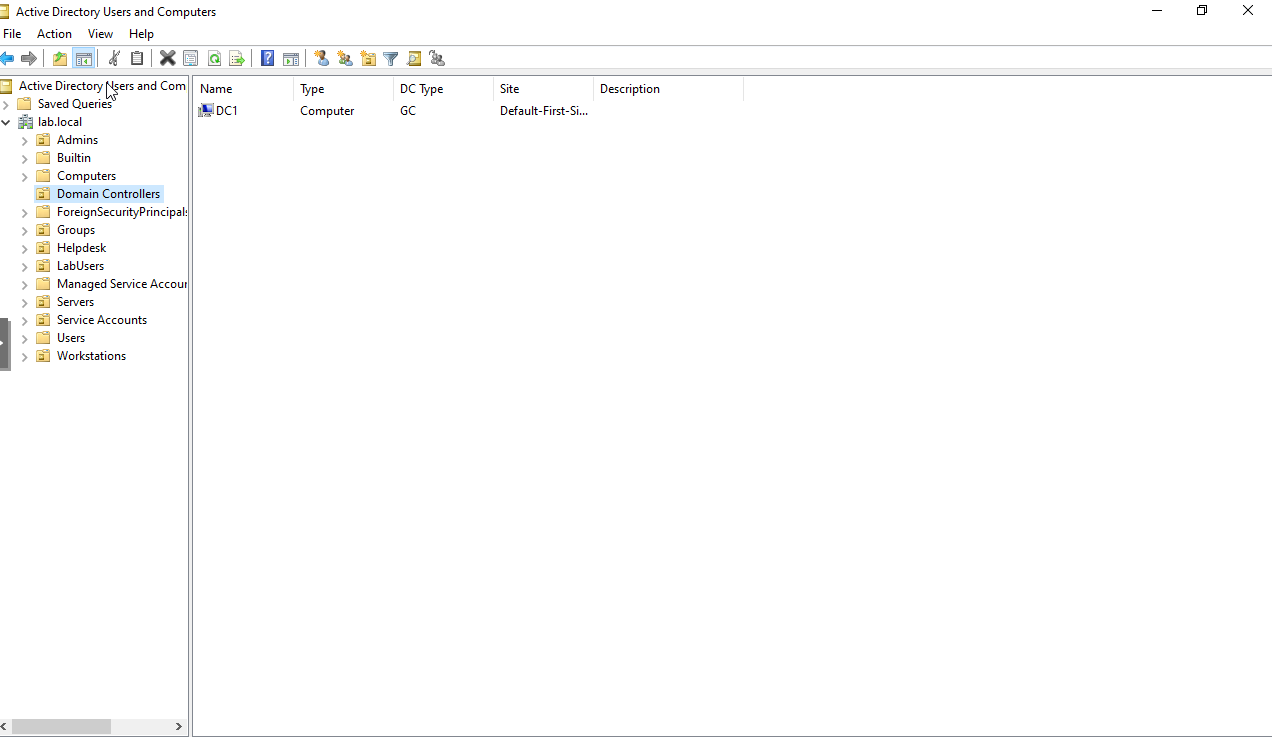Sort by the Type column header
Screen dimensions: 1272x737
point(344,89)
